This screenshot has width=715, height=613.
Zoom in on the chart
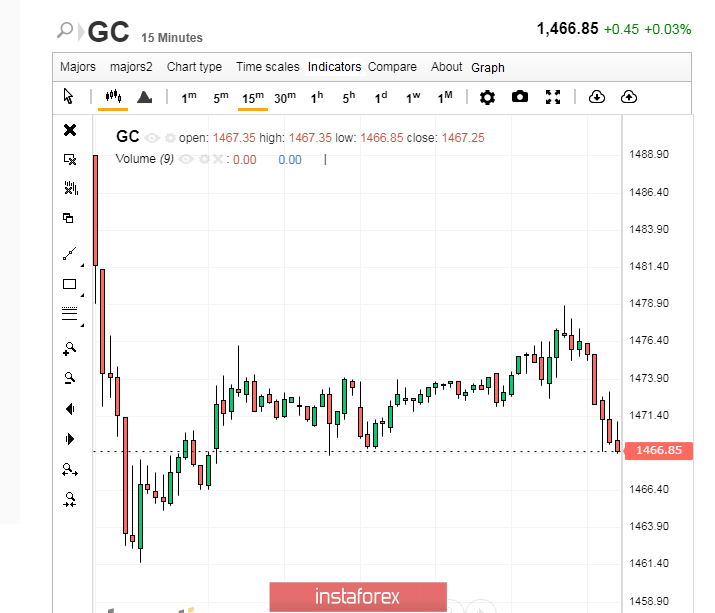coord(69,349)
